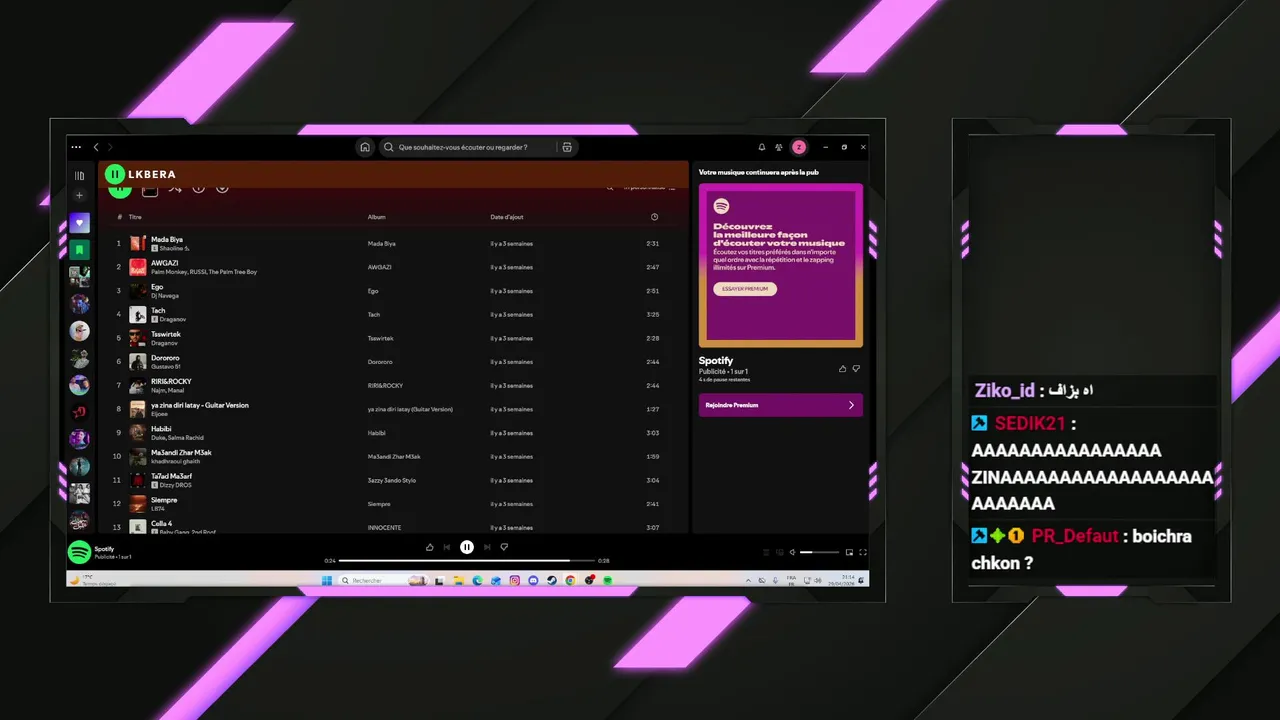The width and height of the screenshot is (1280, 720).
Task: Go back with the left arrow
Action: pyautogui.click(x=96, y=147)
